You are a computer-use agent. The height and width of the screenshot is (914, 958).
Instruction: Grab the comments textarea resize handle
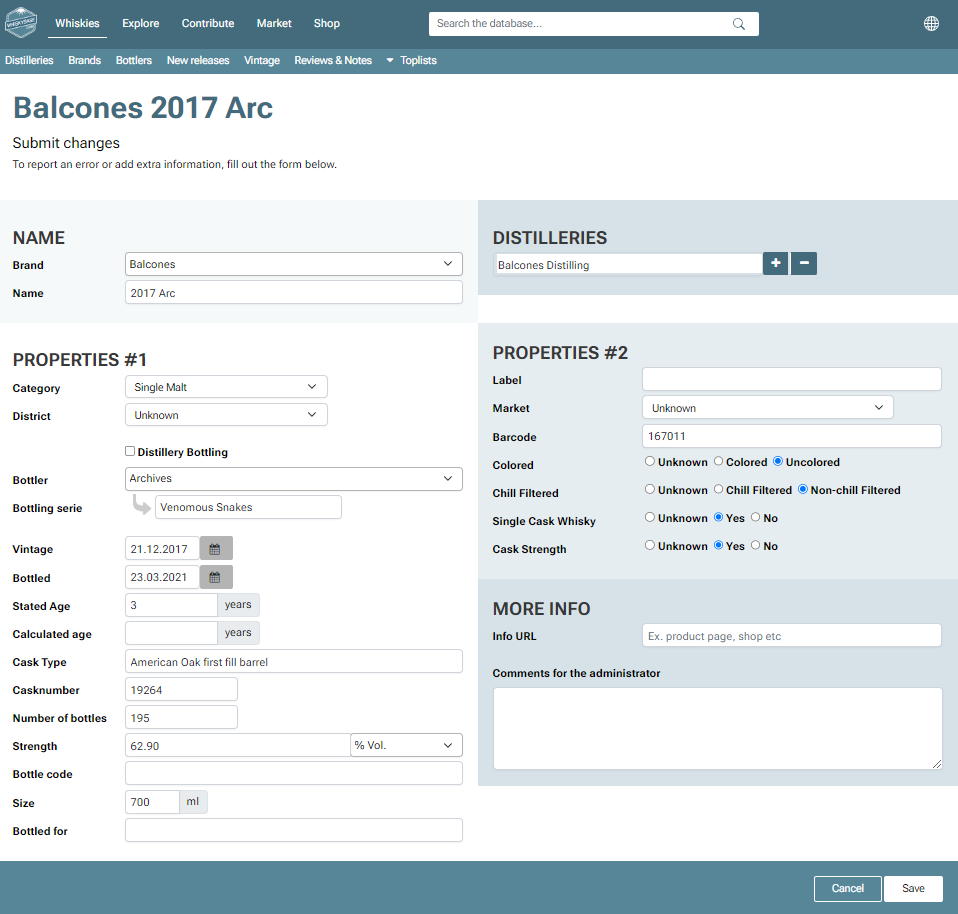[937, 764]
